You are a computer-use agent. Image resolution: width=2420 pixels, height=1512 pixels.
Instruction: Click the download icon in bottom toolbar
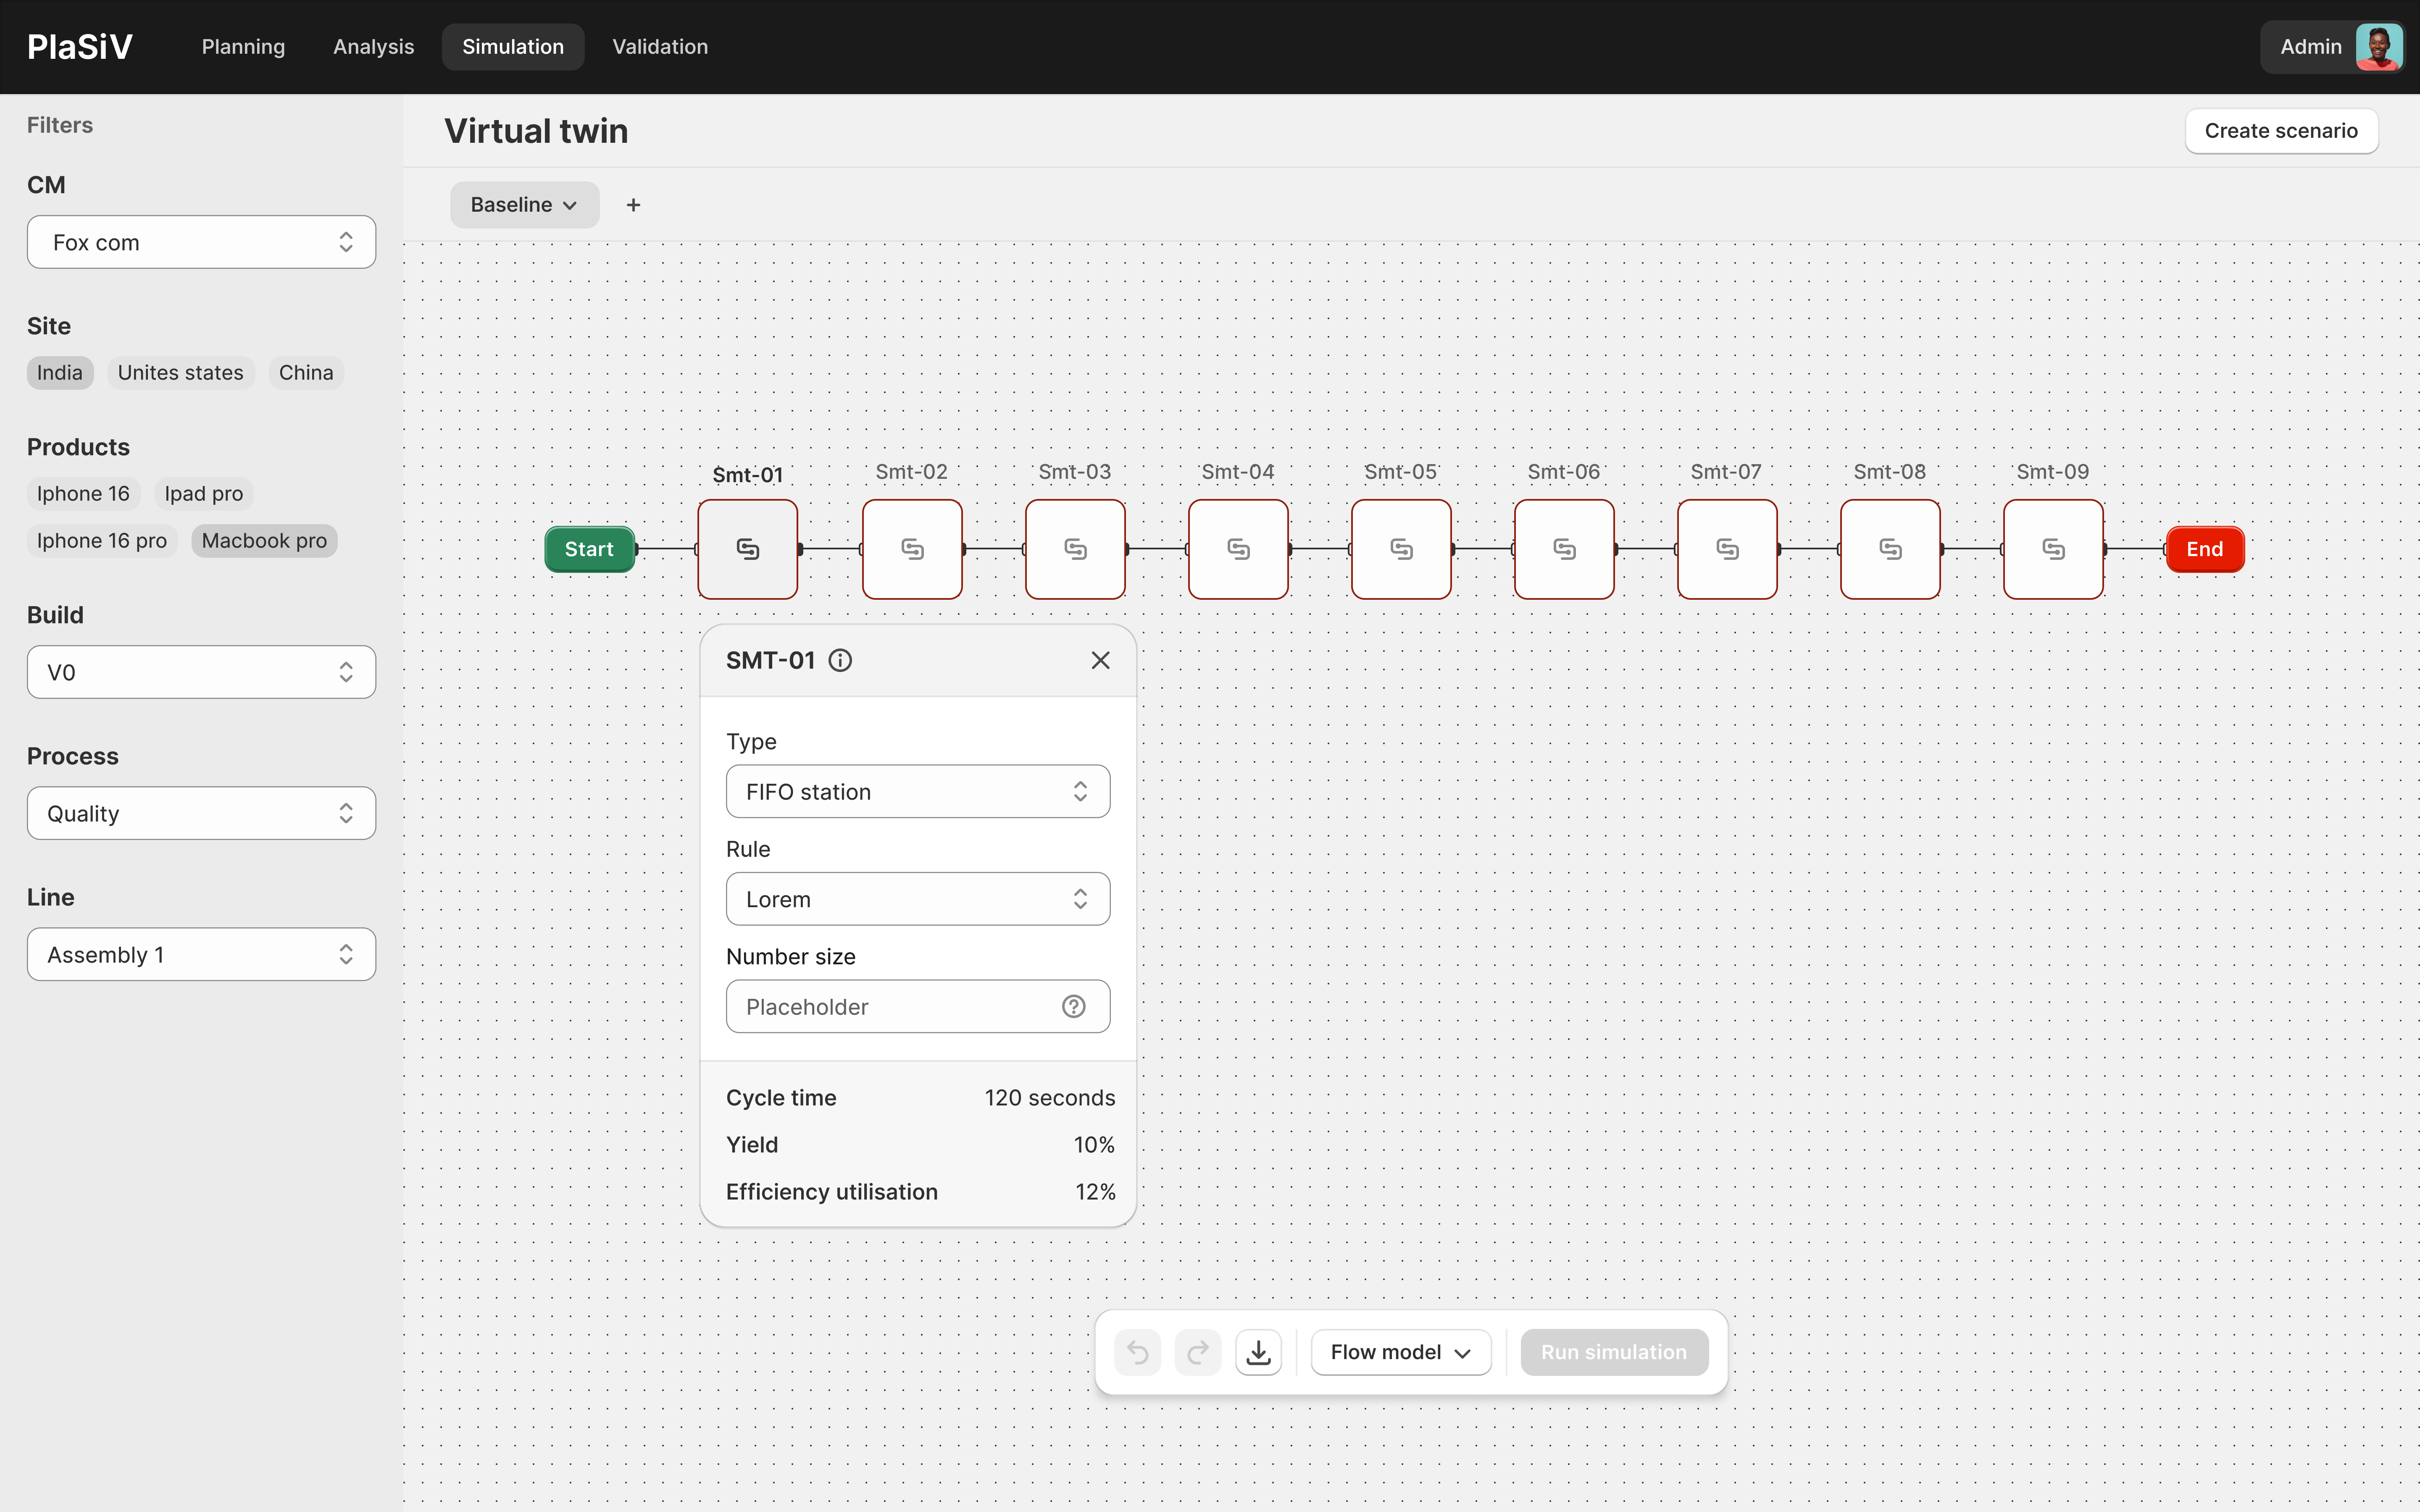[1258, 1352]
